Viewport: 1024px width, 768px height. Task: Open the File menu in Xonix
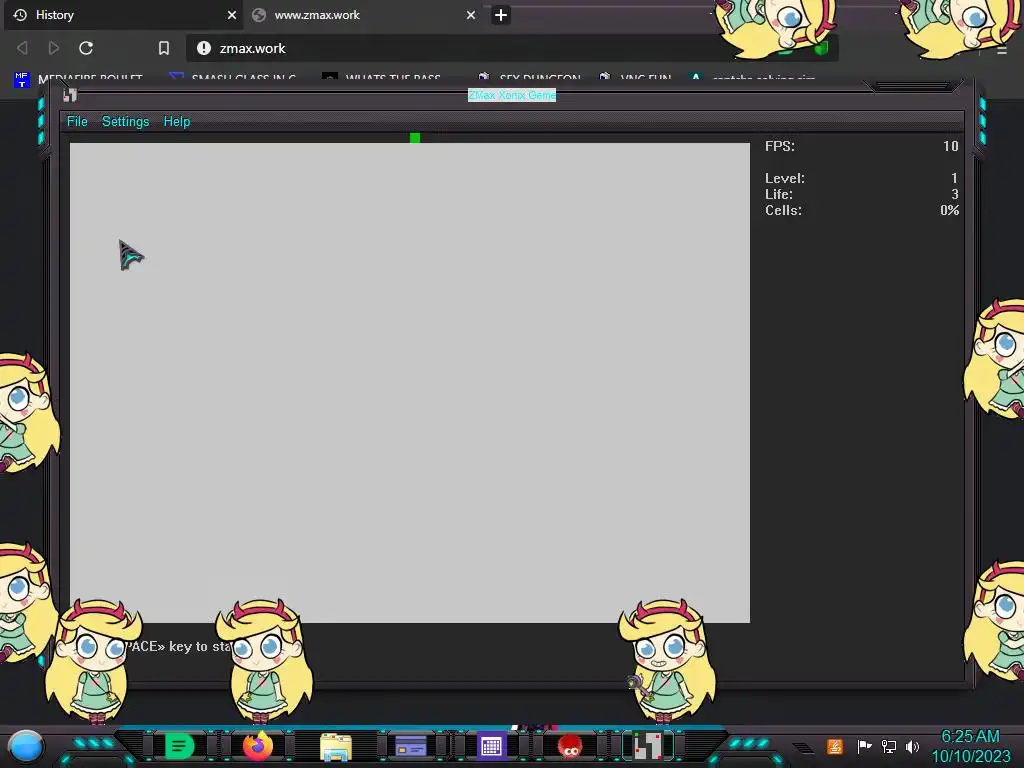click(77, 121)
